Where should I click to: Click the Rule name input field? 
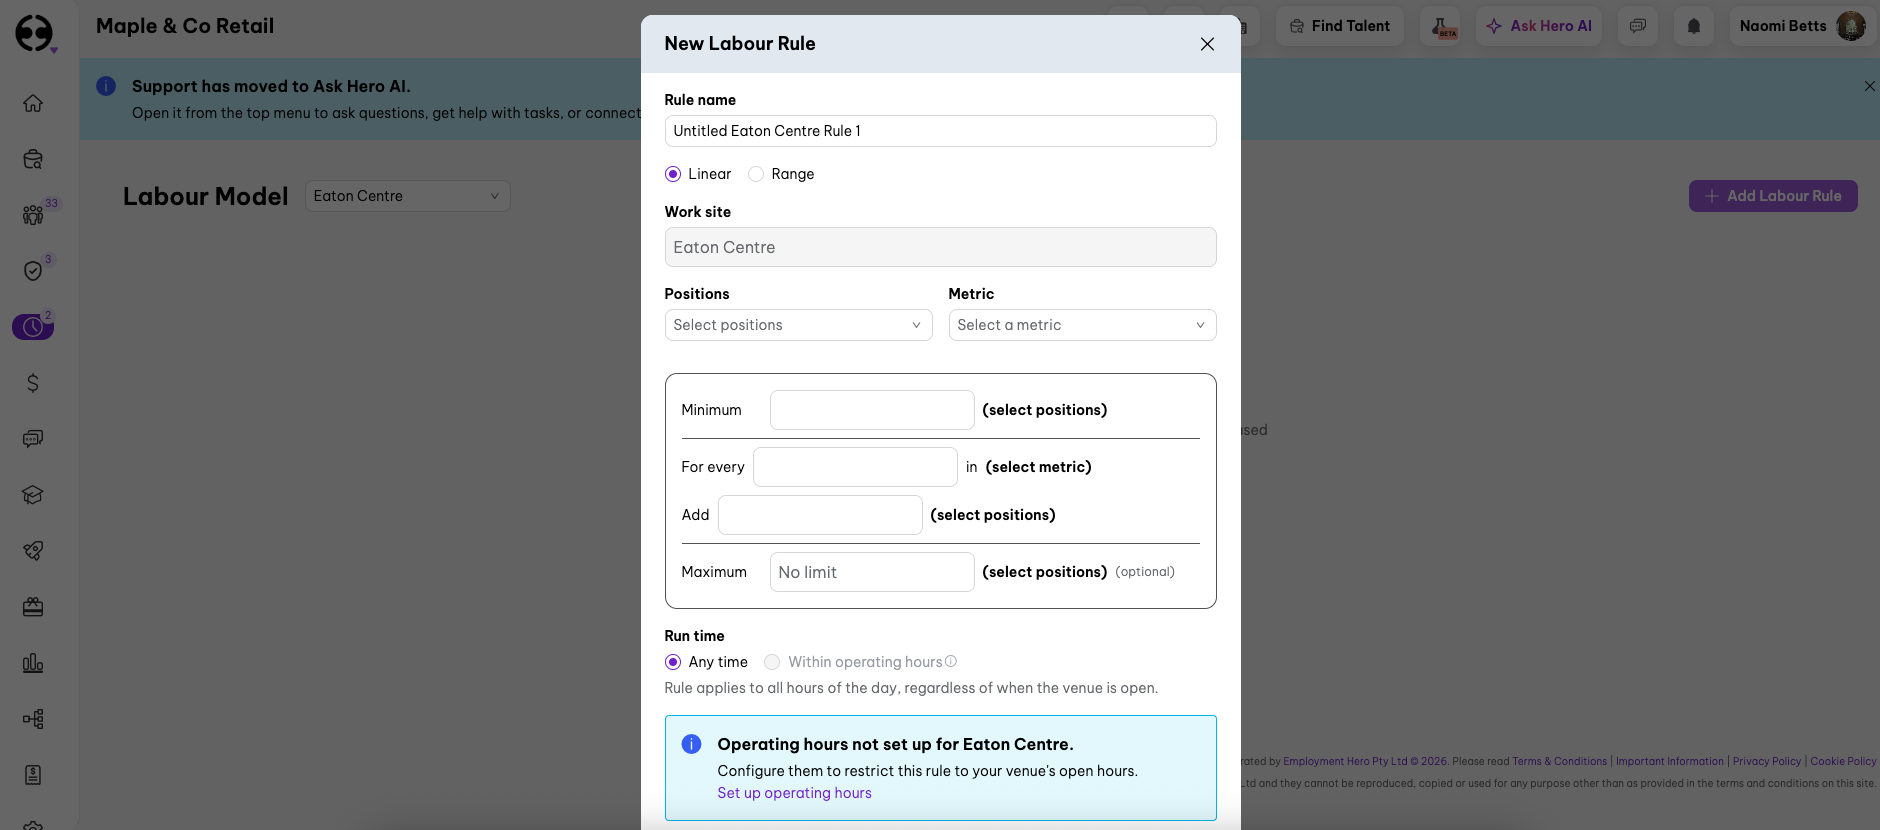pyautogui.click(x=940, y=131)
